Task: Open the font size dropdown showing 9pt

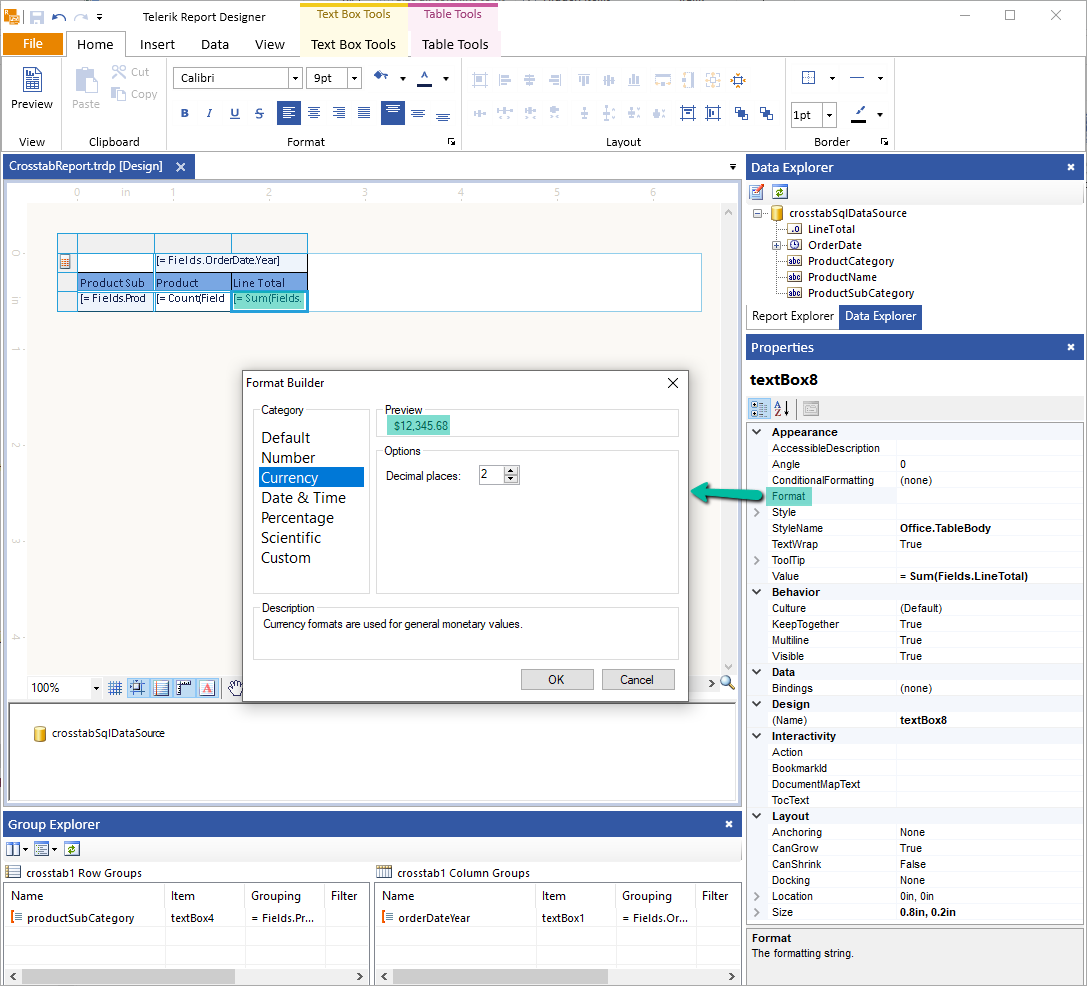Action: coord(354,77)
